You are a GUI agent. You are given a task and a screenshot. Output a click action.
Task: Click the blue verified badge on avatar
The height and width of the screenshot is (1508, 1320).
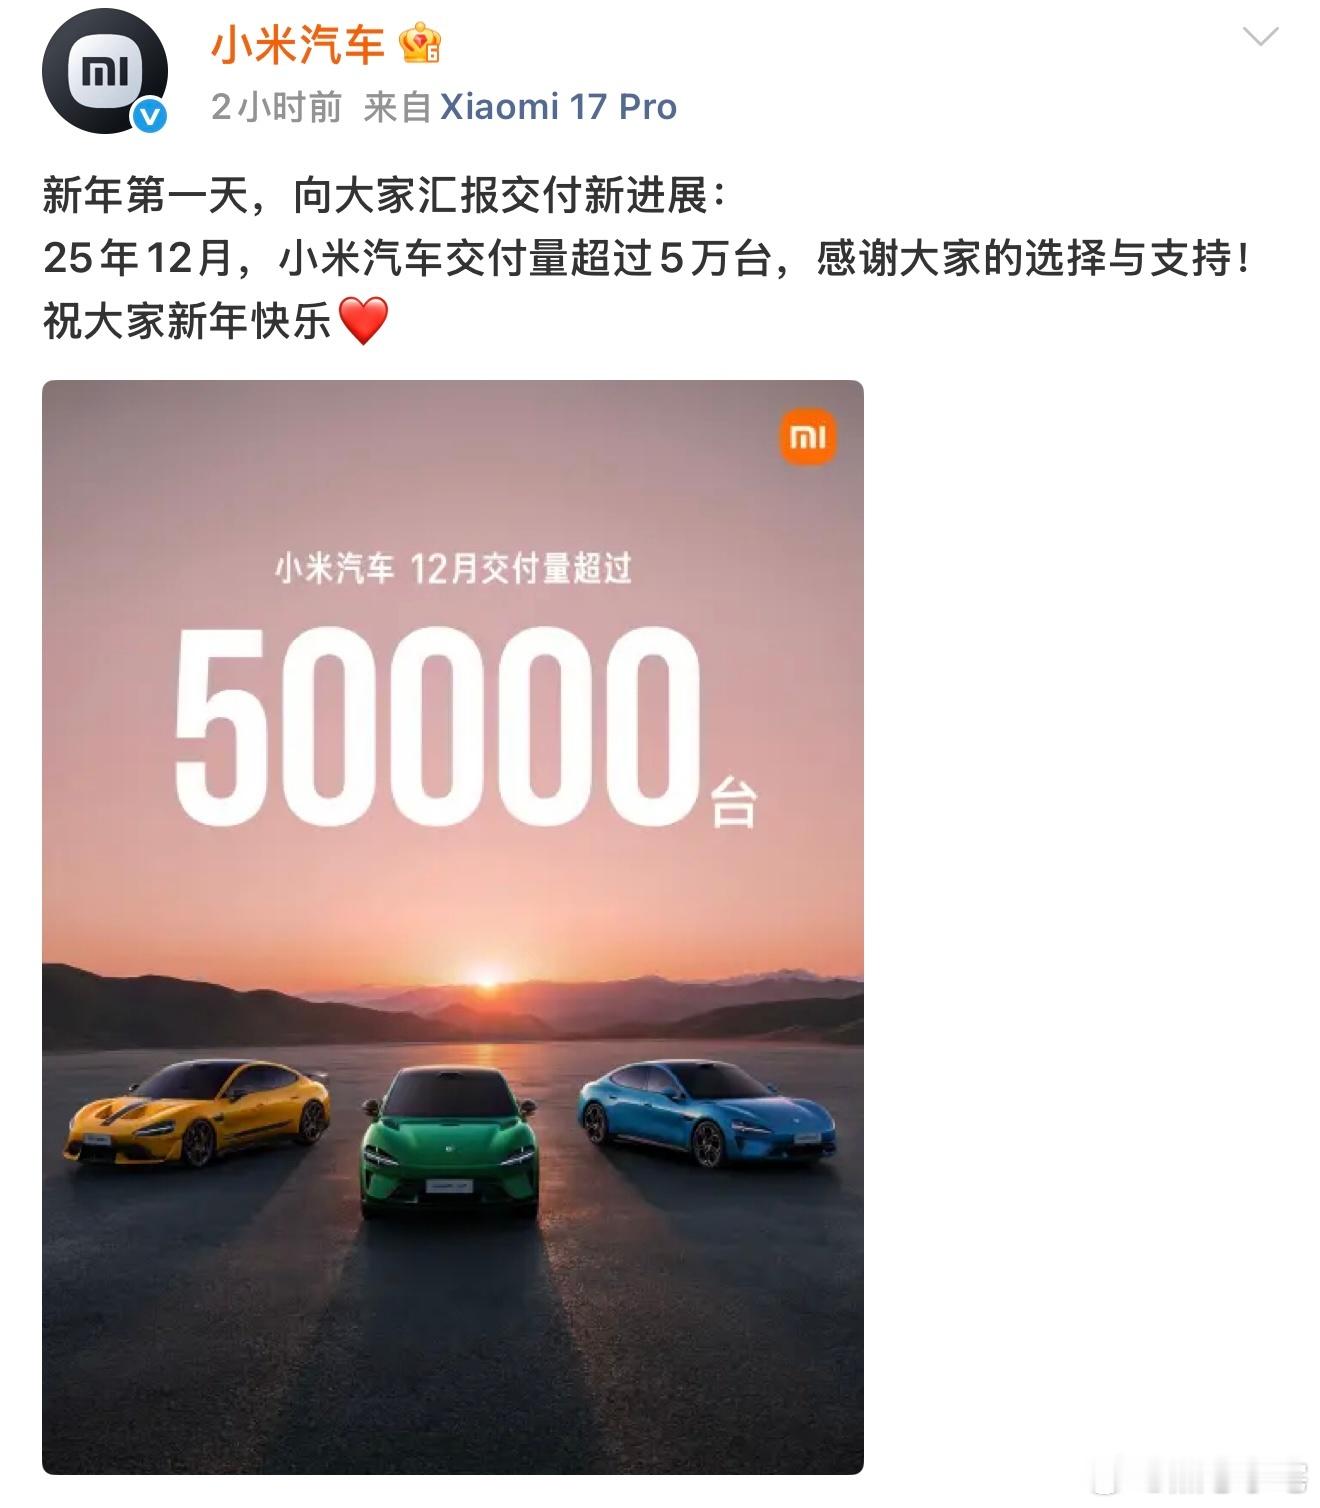pyautogui.click(x=150, y=117)
